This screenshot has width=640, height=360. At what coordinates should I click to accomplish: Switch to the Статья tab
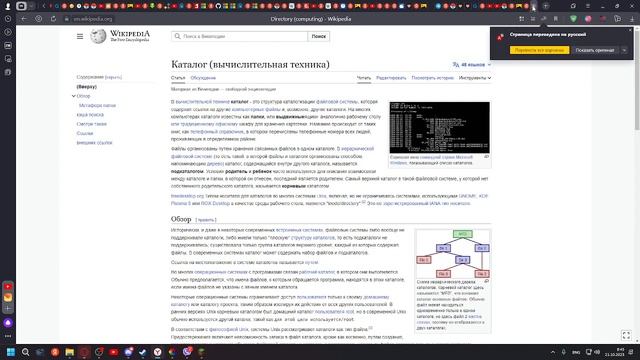tap(178, 78)
